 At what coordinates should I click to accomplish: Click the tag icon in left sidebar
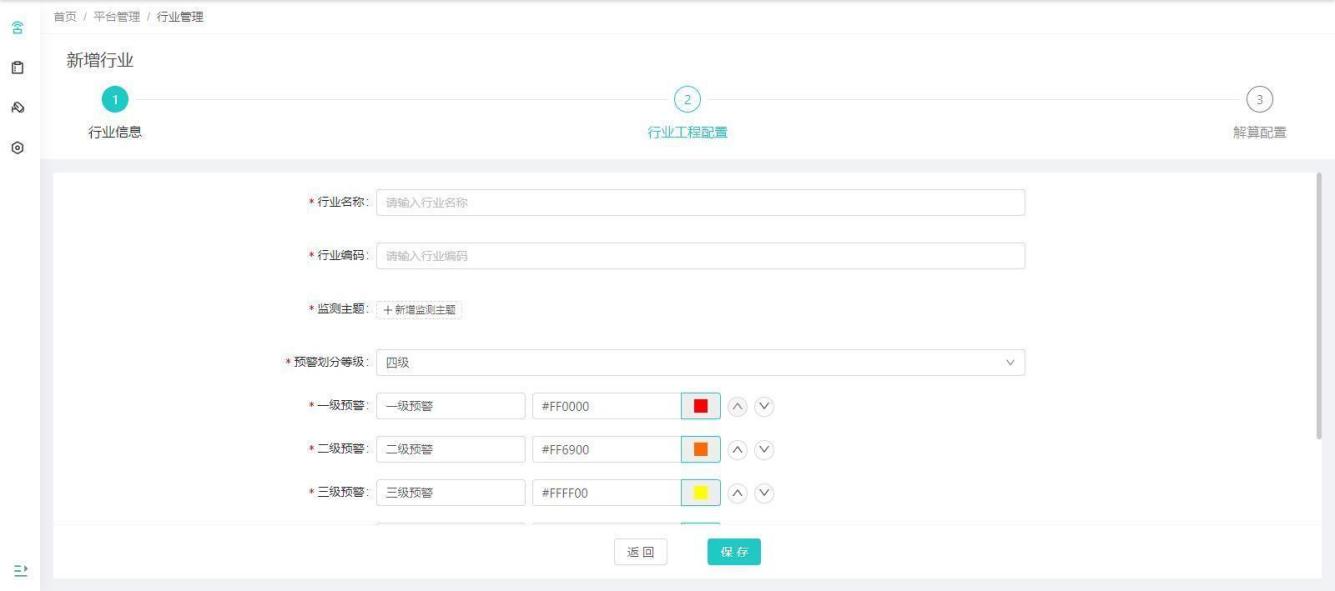pos(19,108)
